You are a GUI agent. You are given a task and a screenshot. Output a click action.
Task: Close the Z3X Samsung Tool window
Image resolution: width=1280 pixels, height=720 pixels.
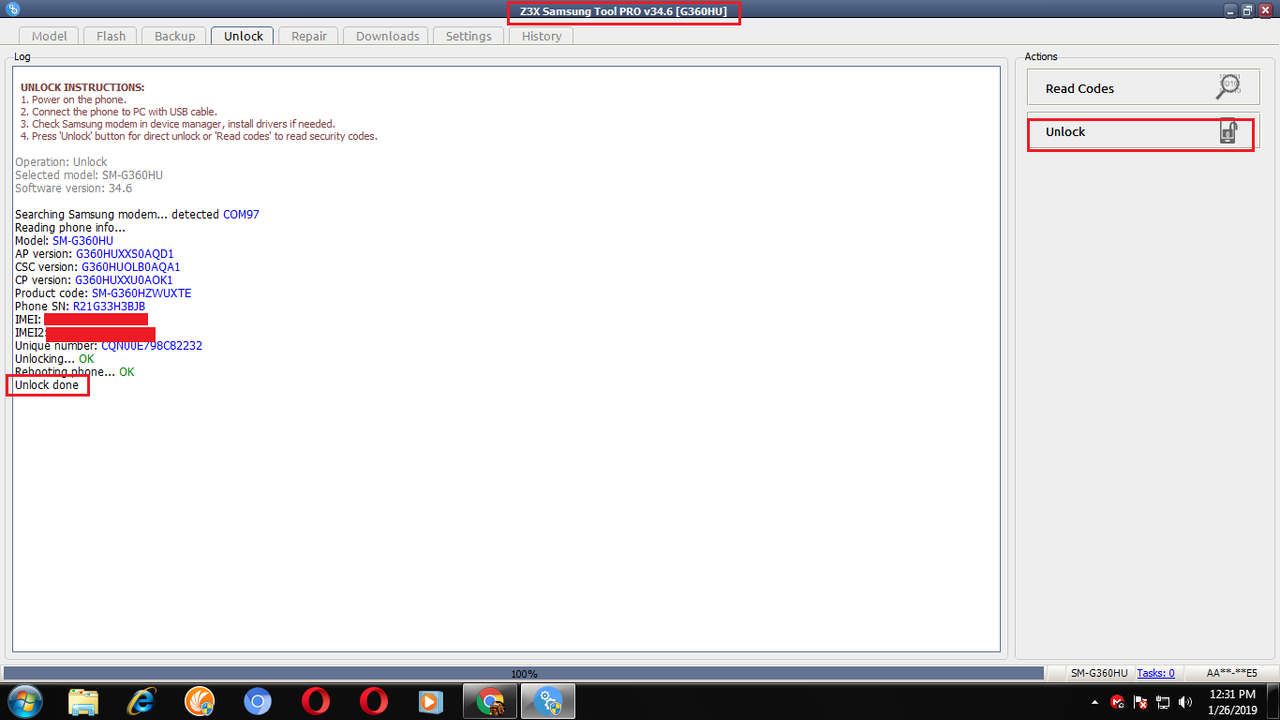pos(1266,9)
